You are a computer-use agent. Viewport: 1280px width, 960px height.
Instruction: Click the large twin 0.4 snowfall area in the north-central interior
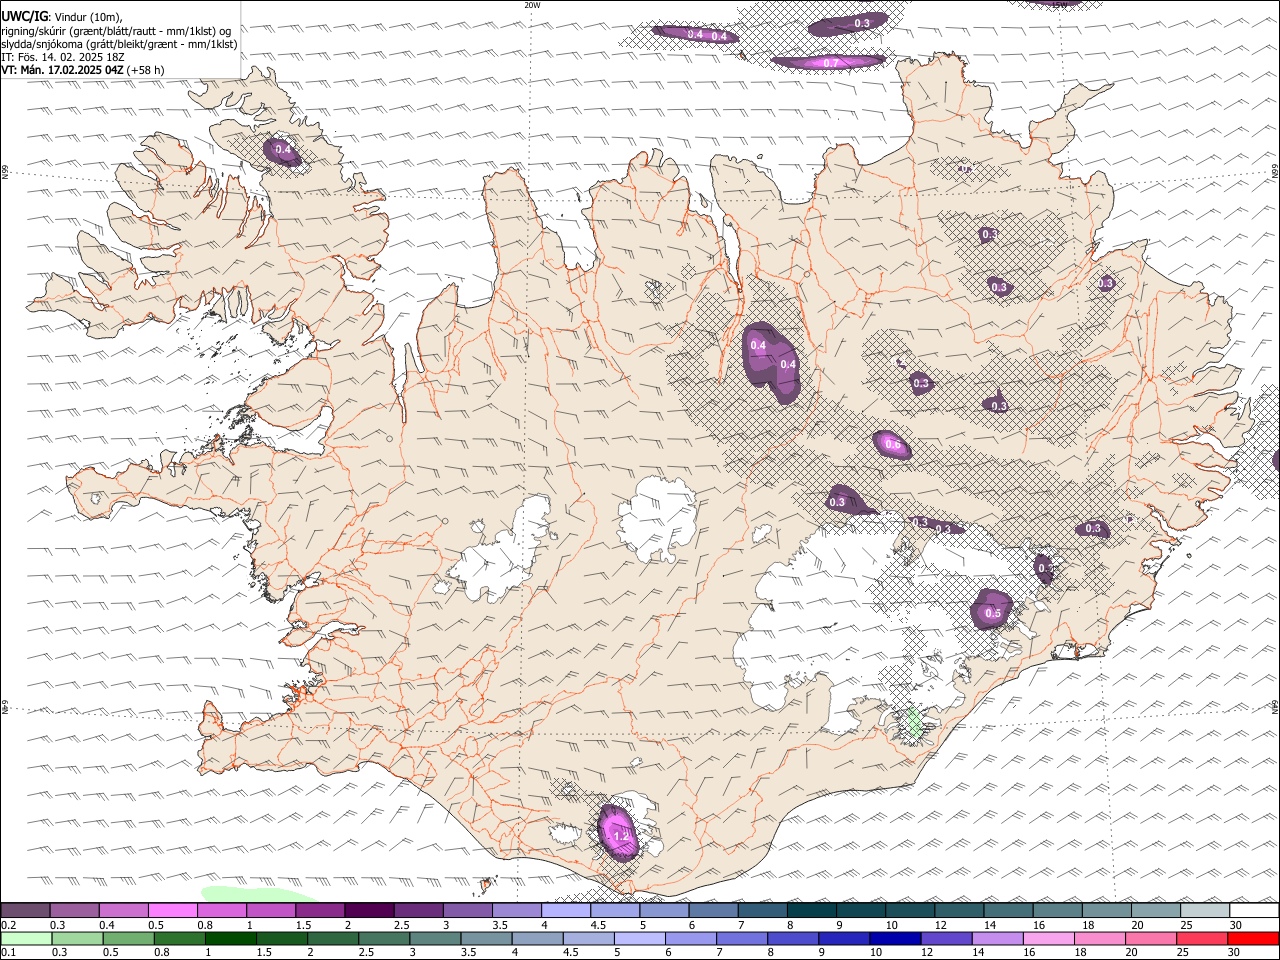[772, 361]
